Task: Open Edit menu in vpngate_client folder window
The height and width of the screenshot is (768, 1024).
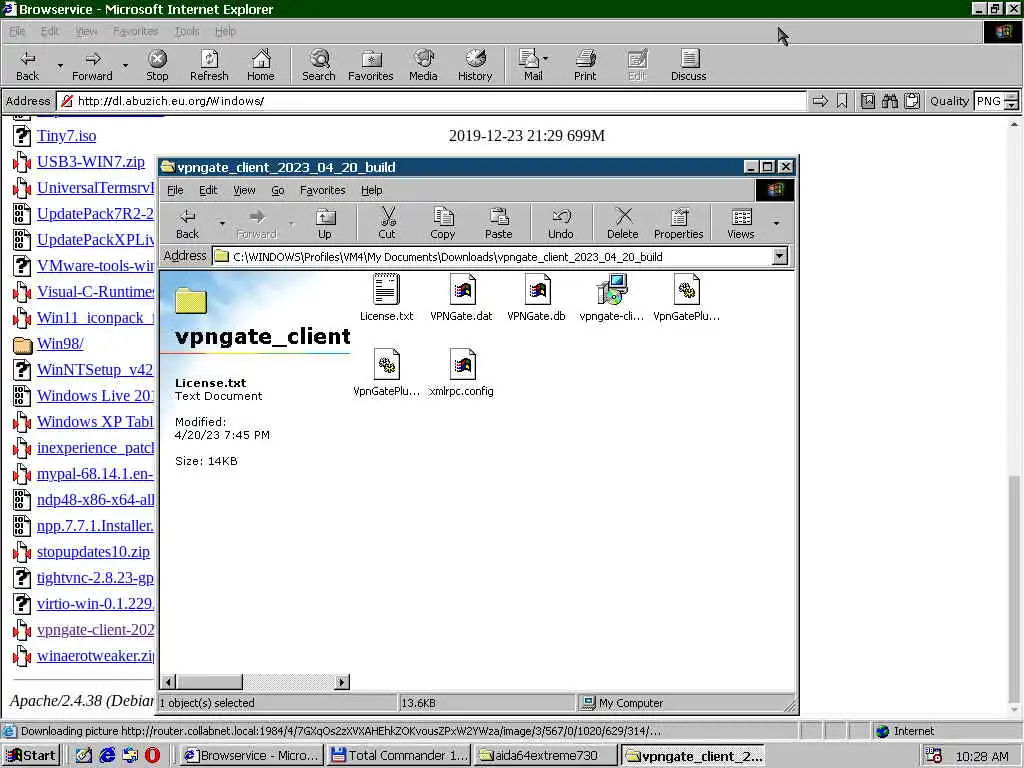Action: [x=208, y=190]
